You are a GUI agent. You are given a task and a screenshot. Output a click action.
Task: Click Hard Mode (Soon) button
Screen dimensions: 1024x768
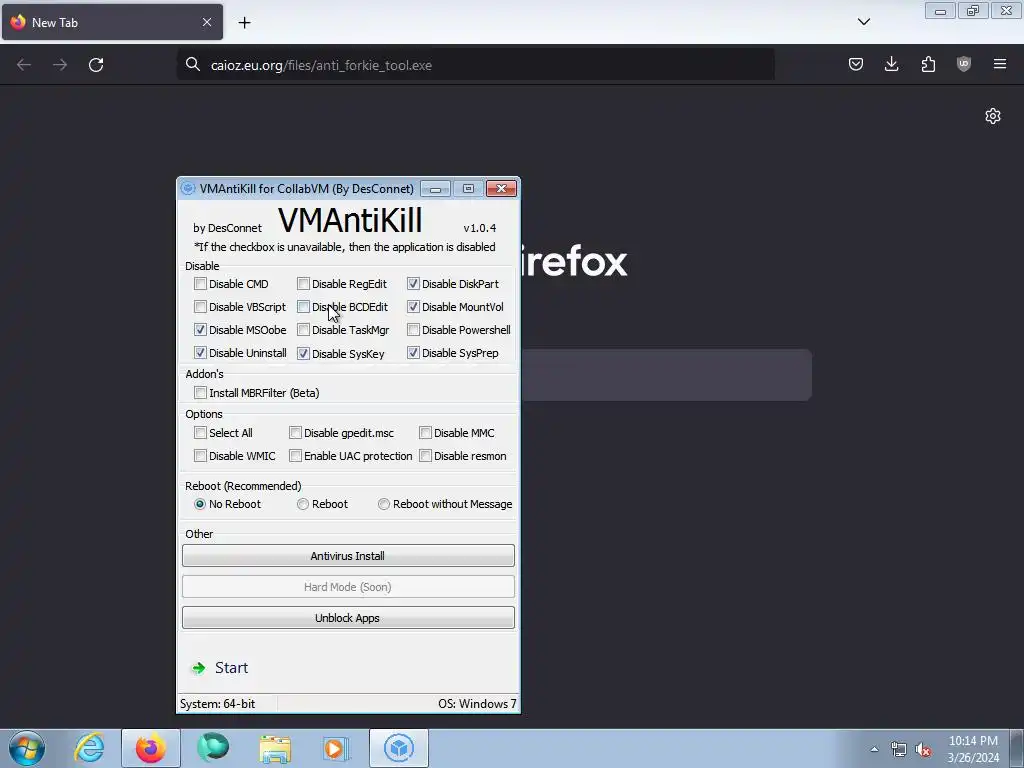[x=348, y=586]
